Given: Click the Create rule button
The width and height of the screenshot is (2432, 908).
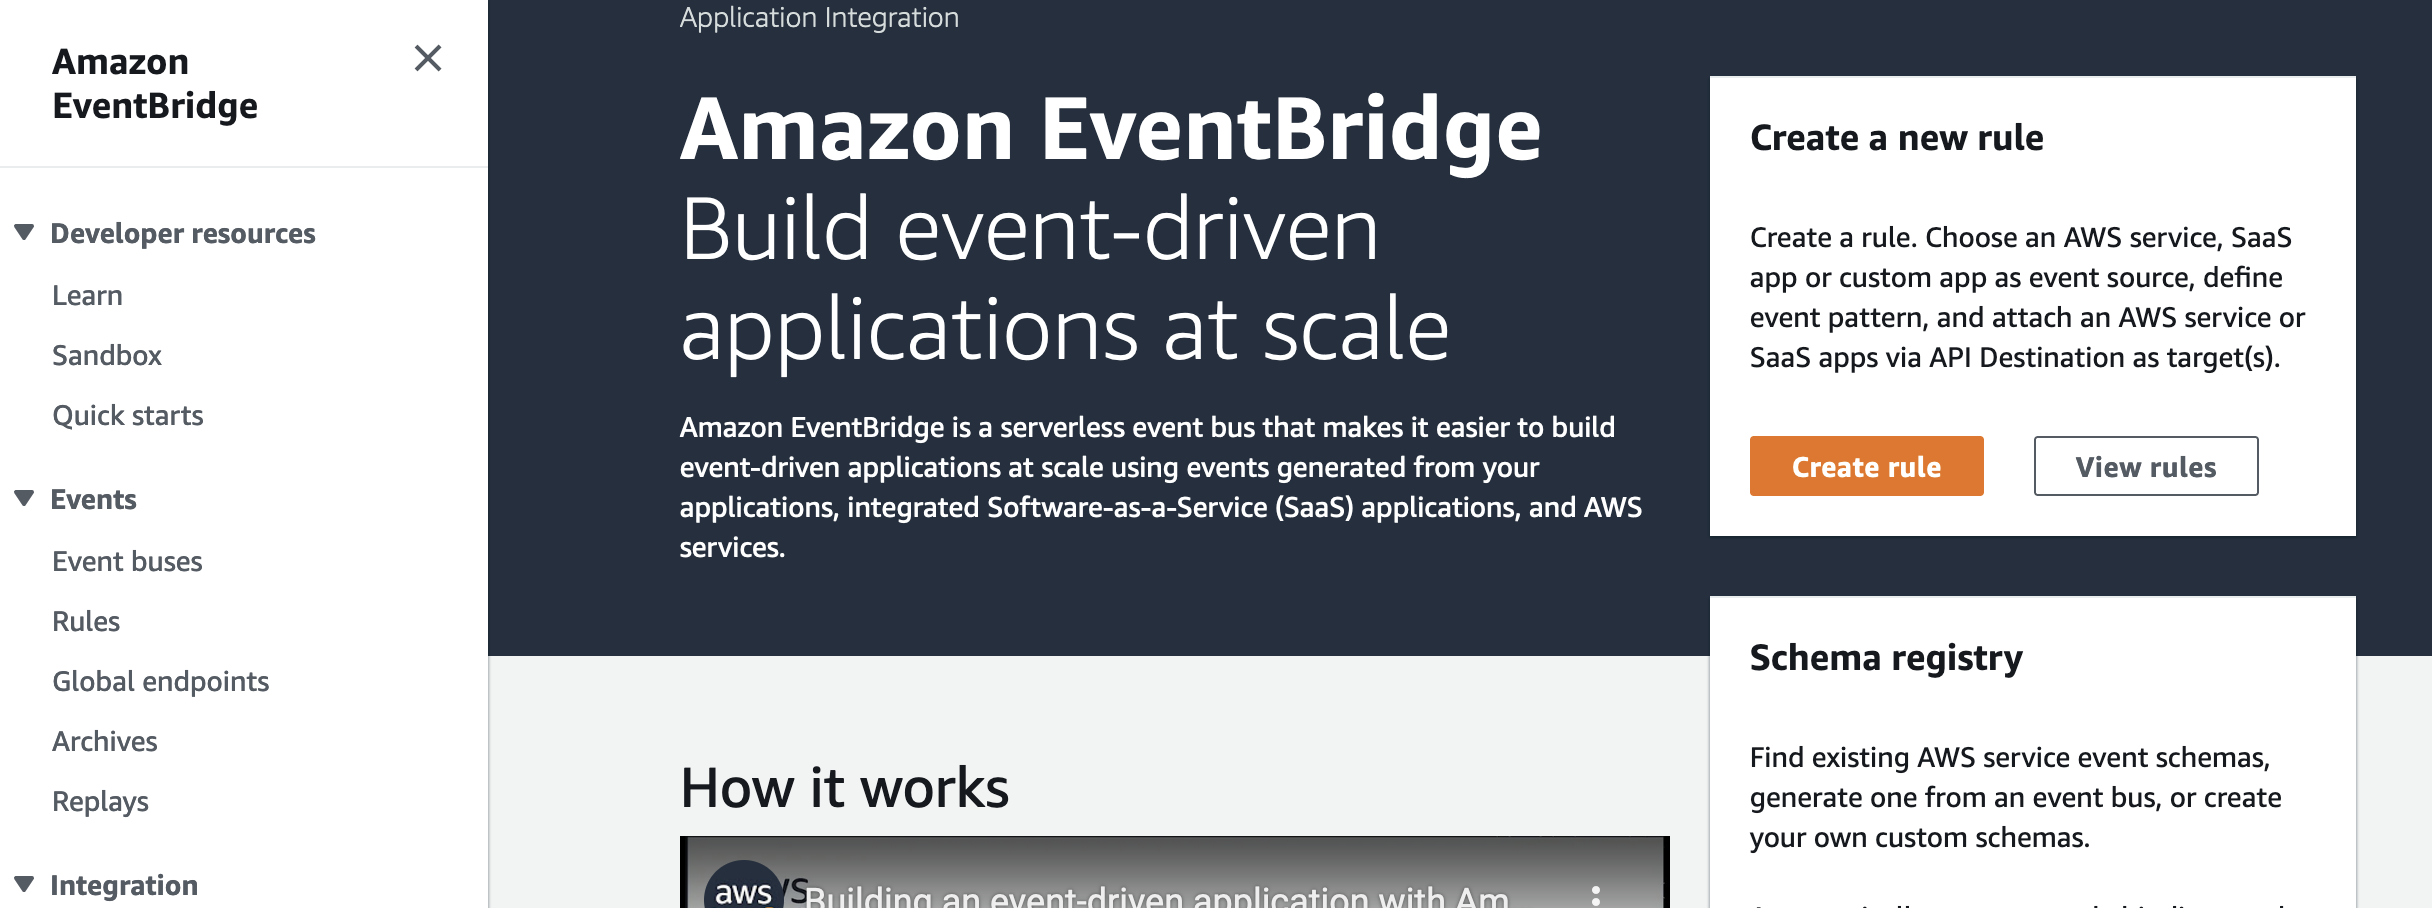Looking at the screenshot, I should [1865, 466].
